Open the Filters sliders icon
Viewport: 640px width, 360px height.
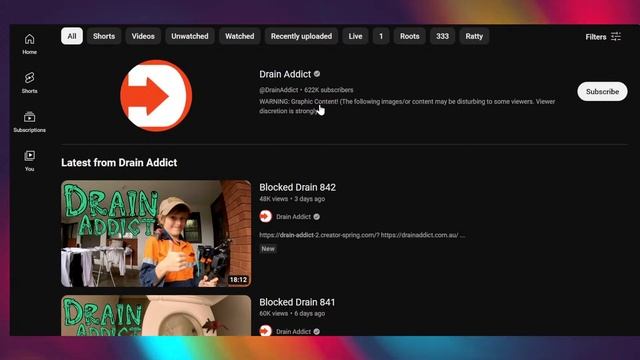tap(616, 37)
